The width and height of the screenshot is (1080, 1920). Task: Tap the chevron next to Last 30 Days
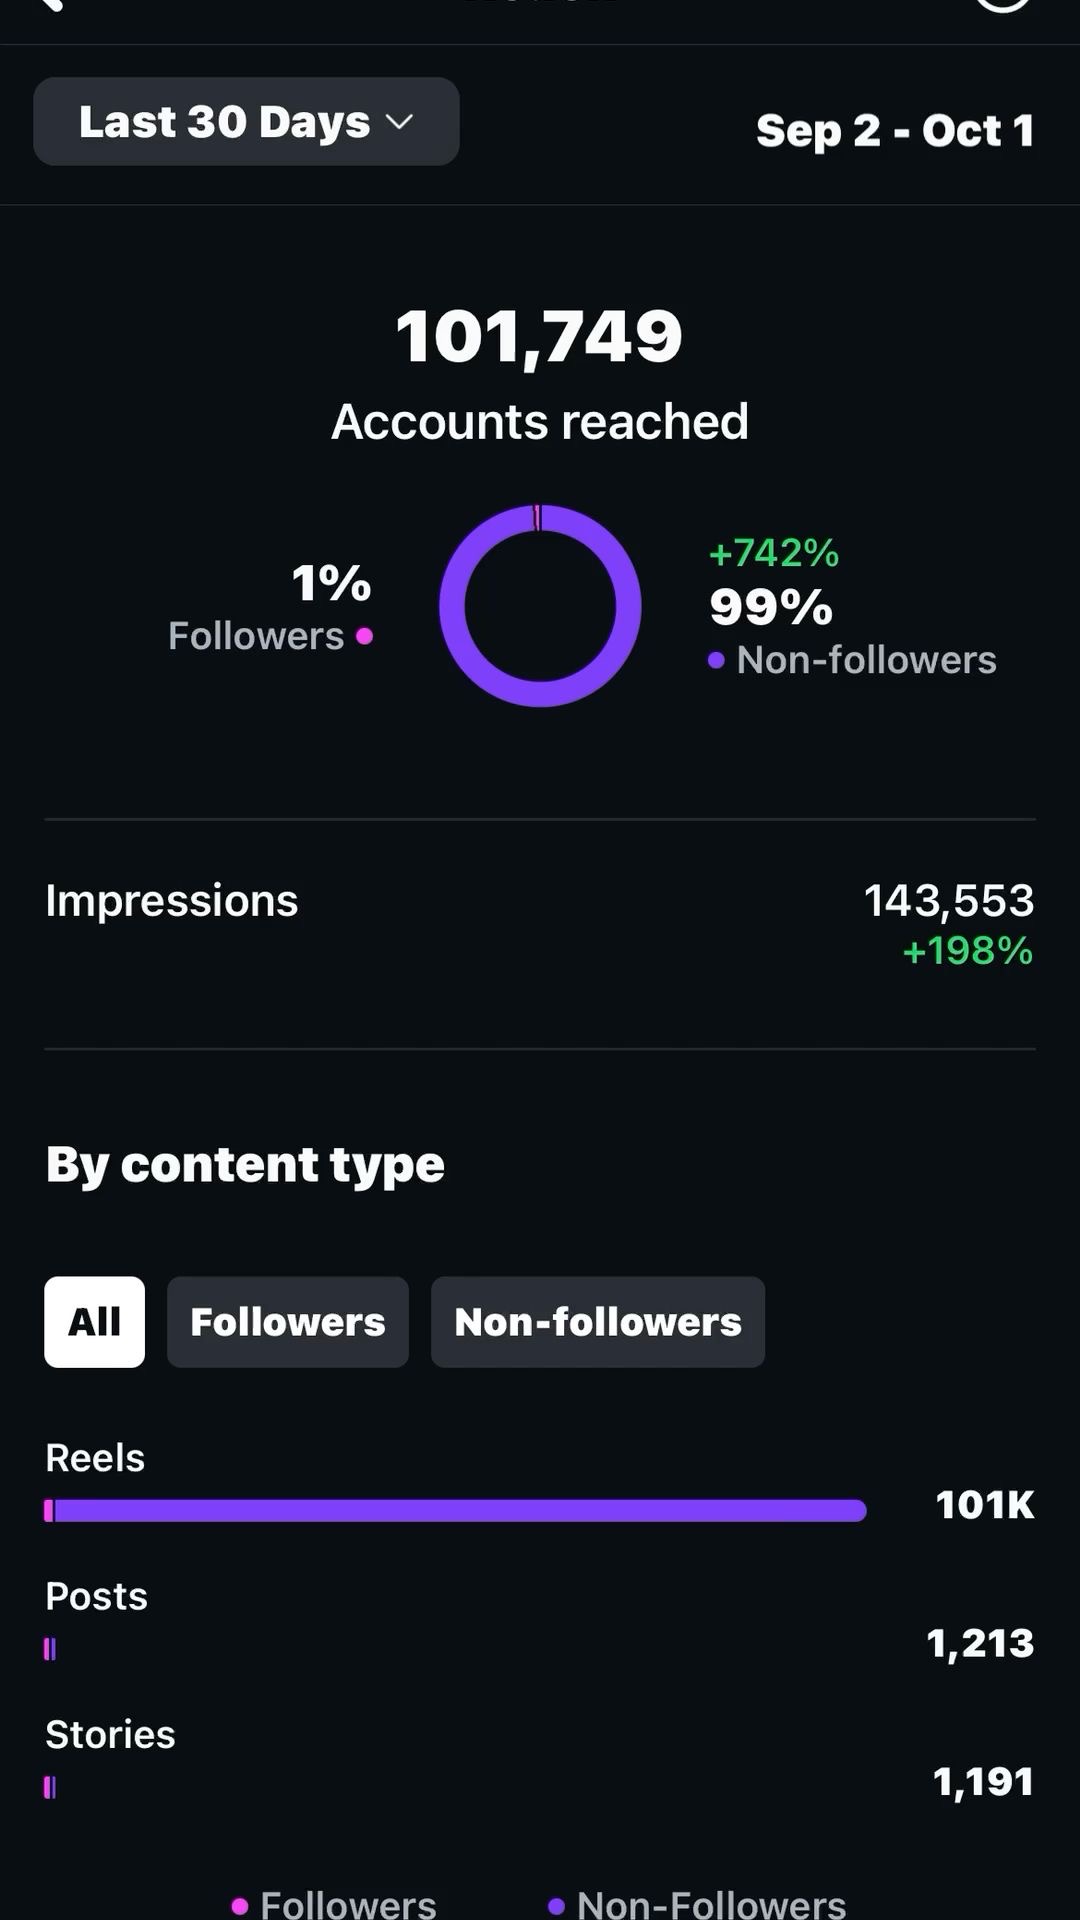tap(399, 122)
